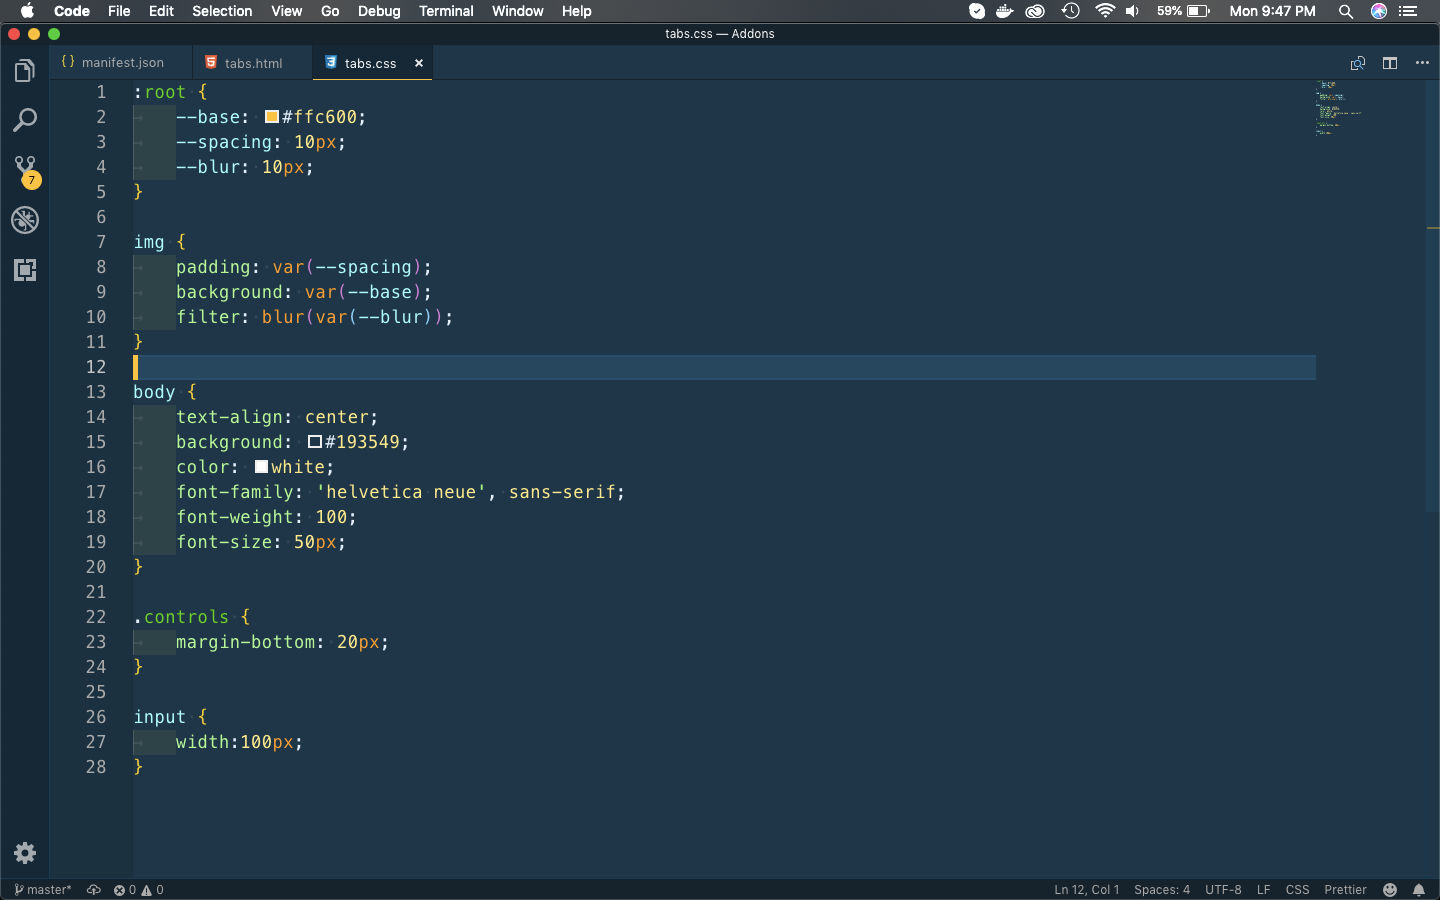Screen dimensions: 1440x900
Task: Close the tabs.css tab
Action: (419, 63)
